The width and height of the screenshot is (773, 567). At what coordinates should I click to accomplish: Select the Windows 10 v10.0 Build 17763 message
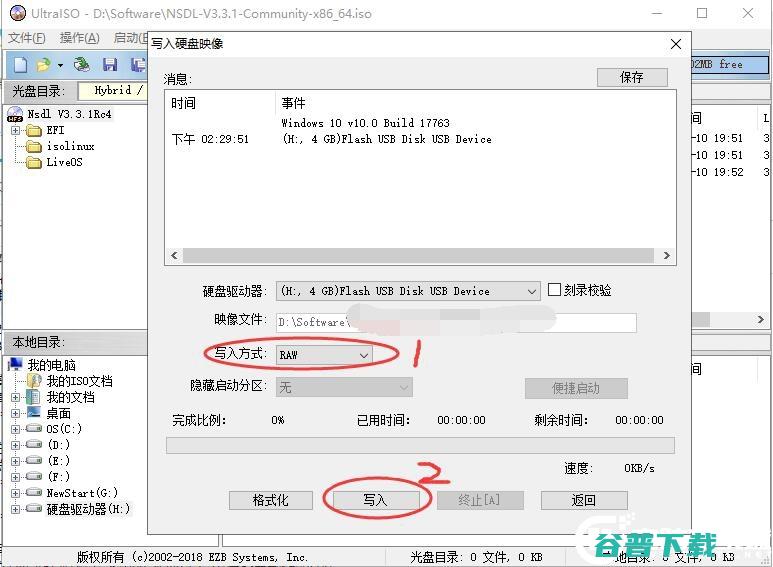point(365,123)
